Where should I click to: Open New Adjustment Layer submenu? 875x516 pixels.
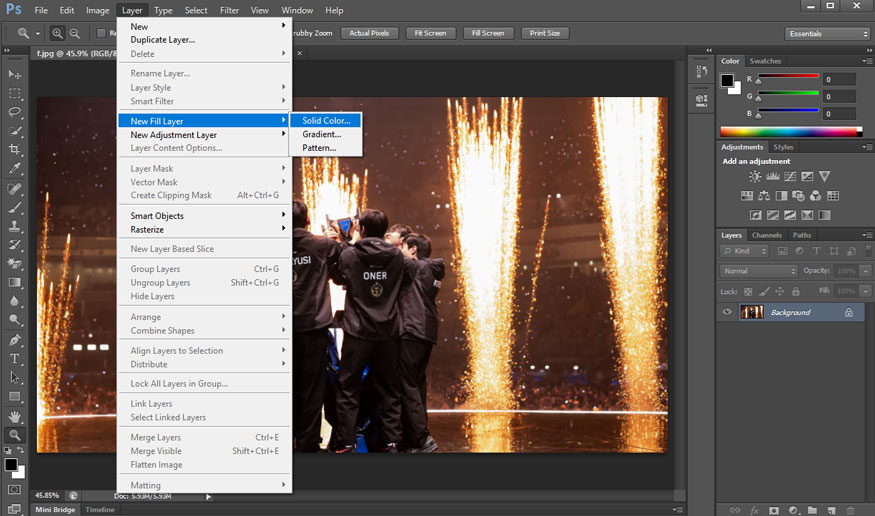[204, 134]
